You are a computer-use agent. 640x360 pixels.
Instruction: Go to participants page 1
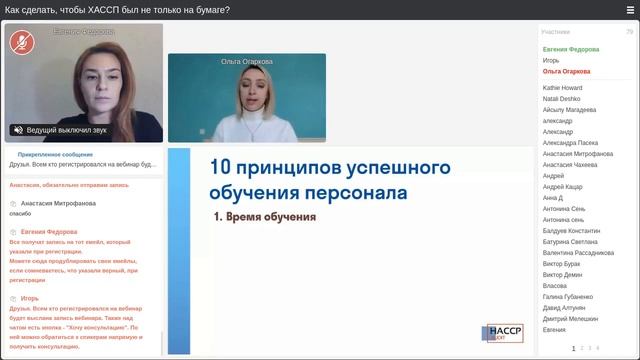click(573, 348)
